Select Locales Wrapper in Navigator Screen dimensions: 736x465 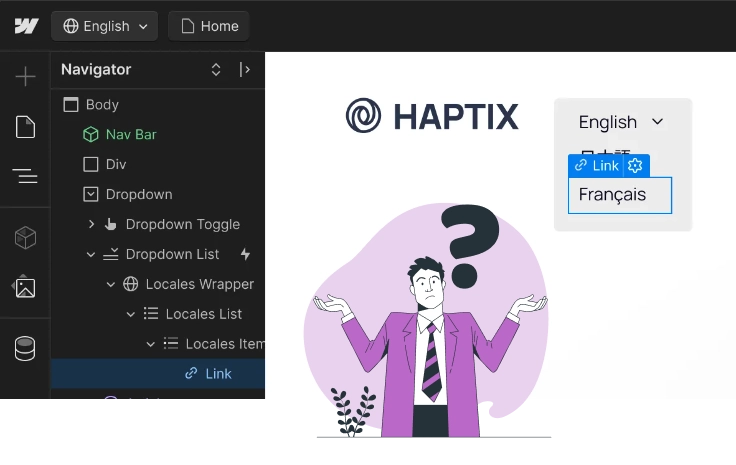(199, 284)
